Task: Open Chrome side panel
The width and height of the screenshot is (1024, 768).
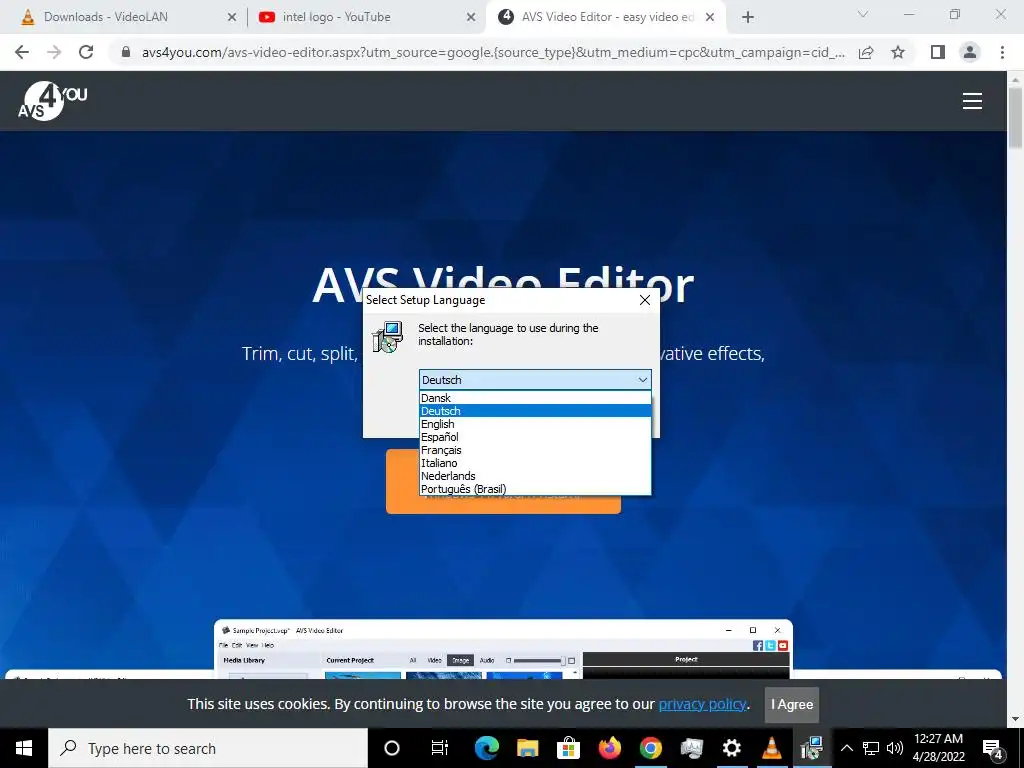Action: [938, 52]
